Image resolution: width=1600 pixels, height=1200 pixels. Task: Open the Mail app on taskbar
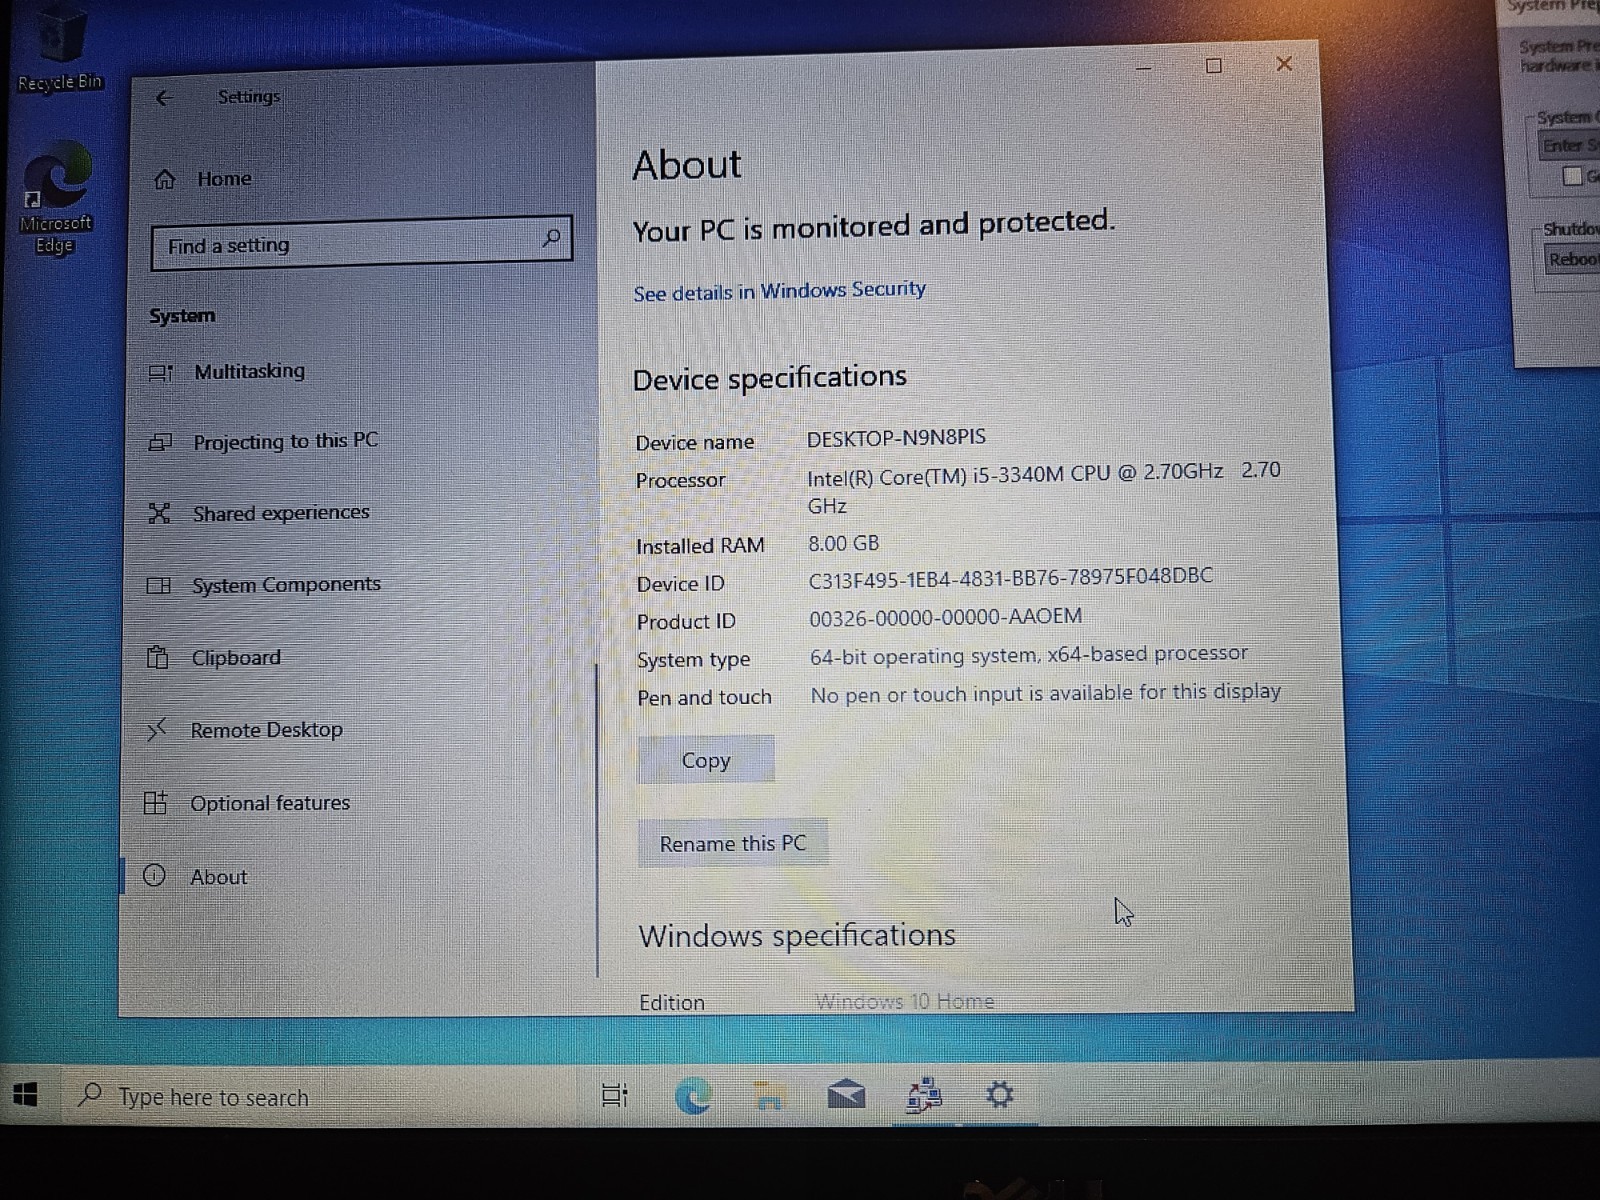click(x=846, y=1095)
